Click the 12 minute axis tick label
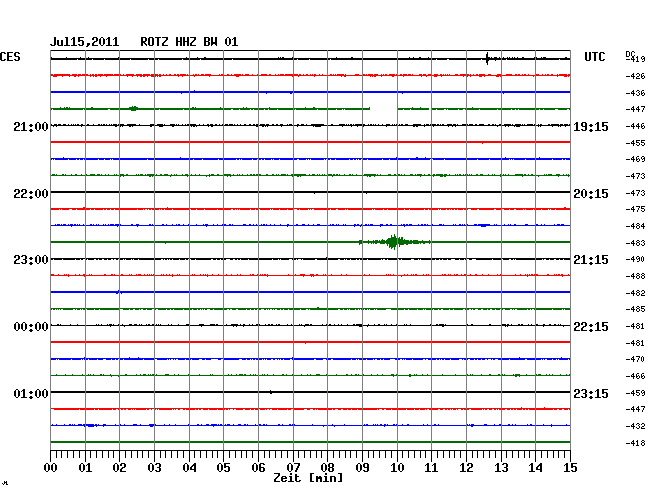Screen dimensions: 650x494 [x=466, y=468]
